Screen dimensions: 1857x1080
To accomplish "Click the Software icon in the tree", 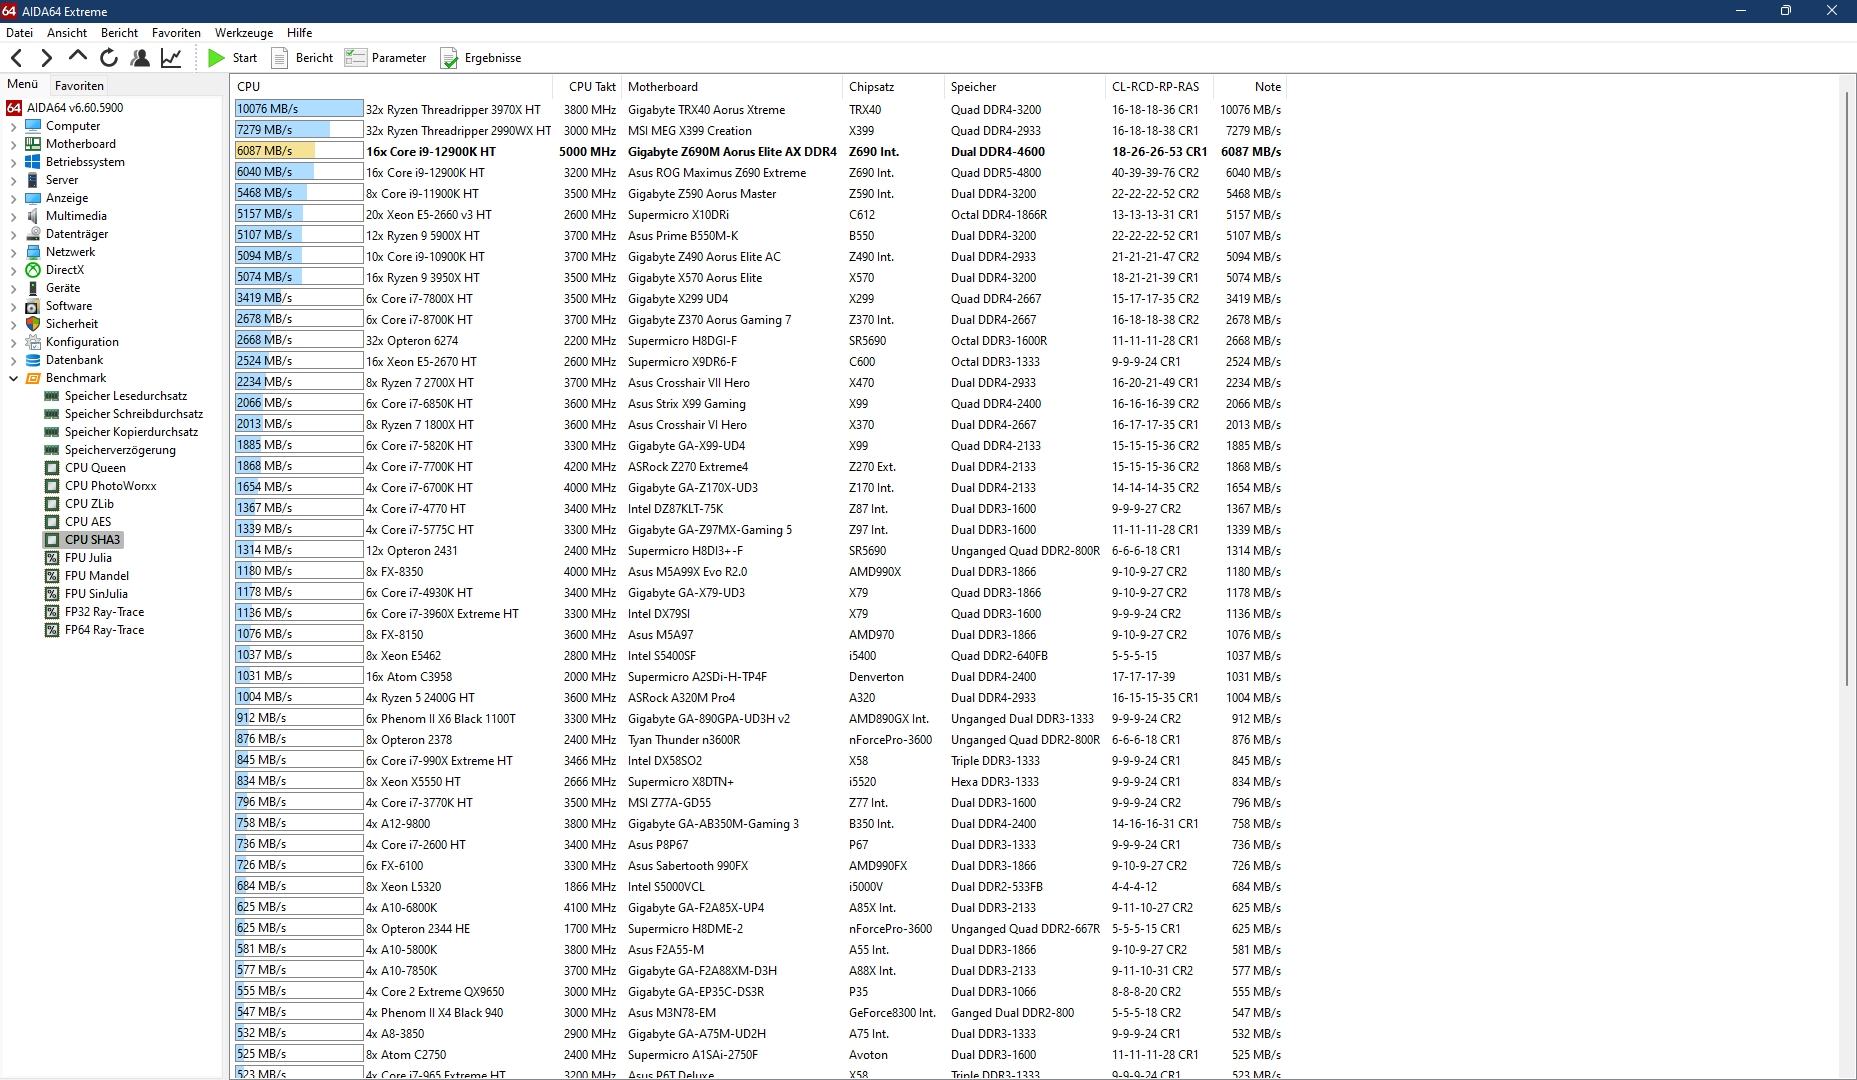I will tap(33, 306).
